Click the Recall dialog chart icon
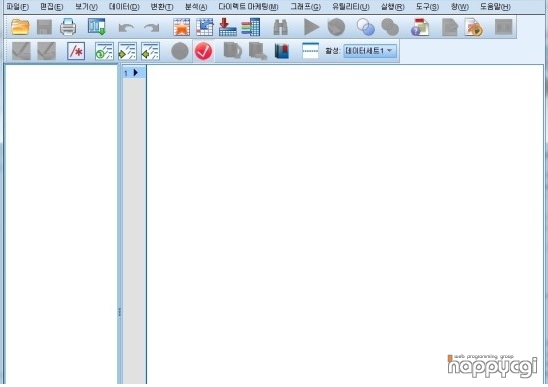Screen dimensions: 548x387 point(96,27)
